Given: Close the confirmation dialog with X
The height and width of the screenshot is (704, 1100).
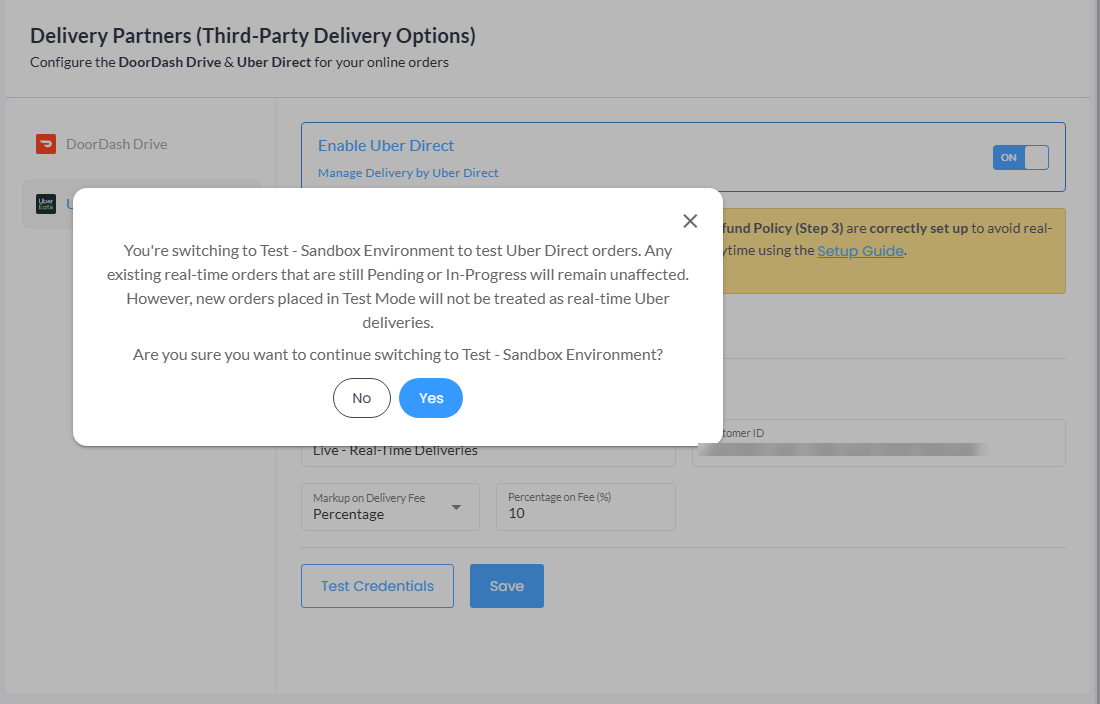Looking at the screenshot, I should 690,221.
